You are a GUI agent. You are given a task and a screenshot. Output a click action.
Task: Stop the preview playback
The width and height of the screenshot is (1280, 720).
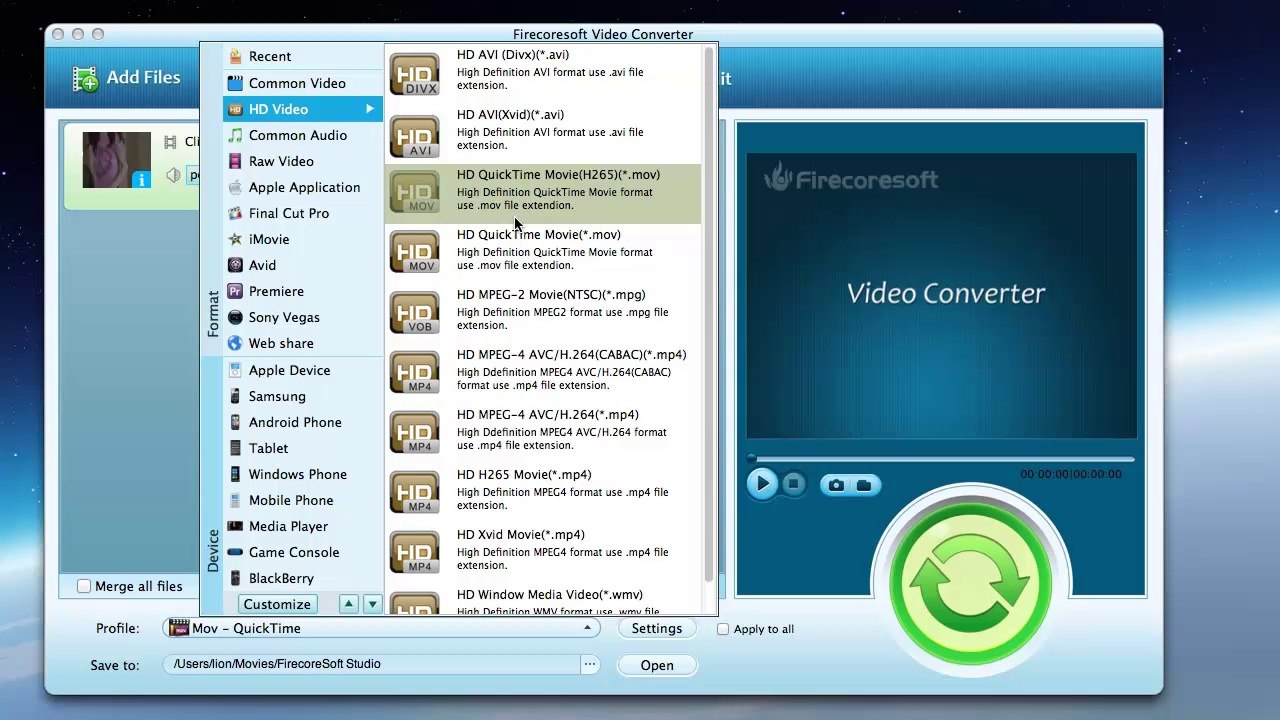[793, 484]
